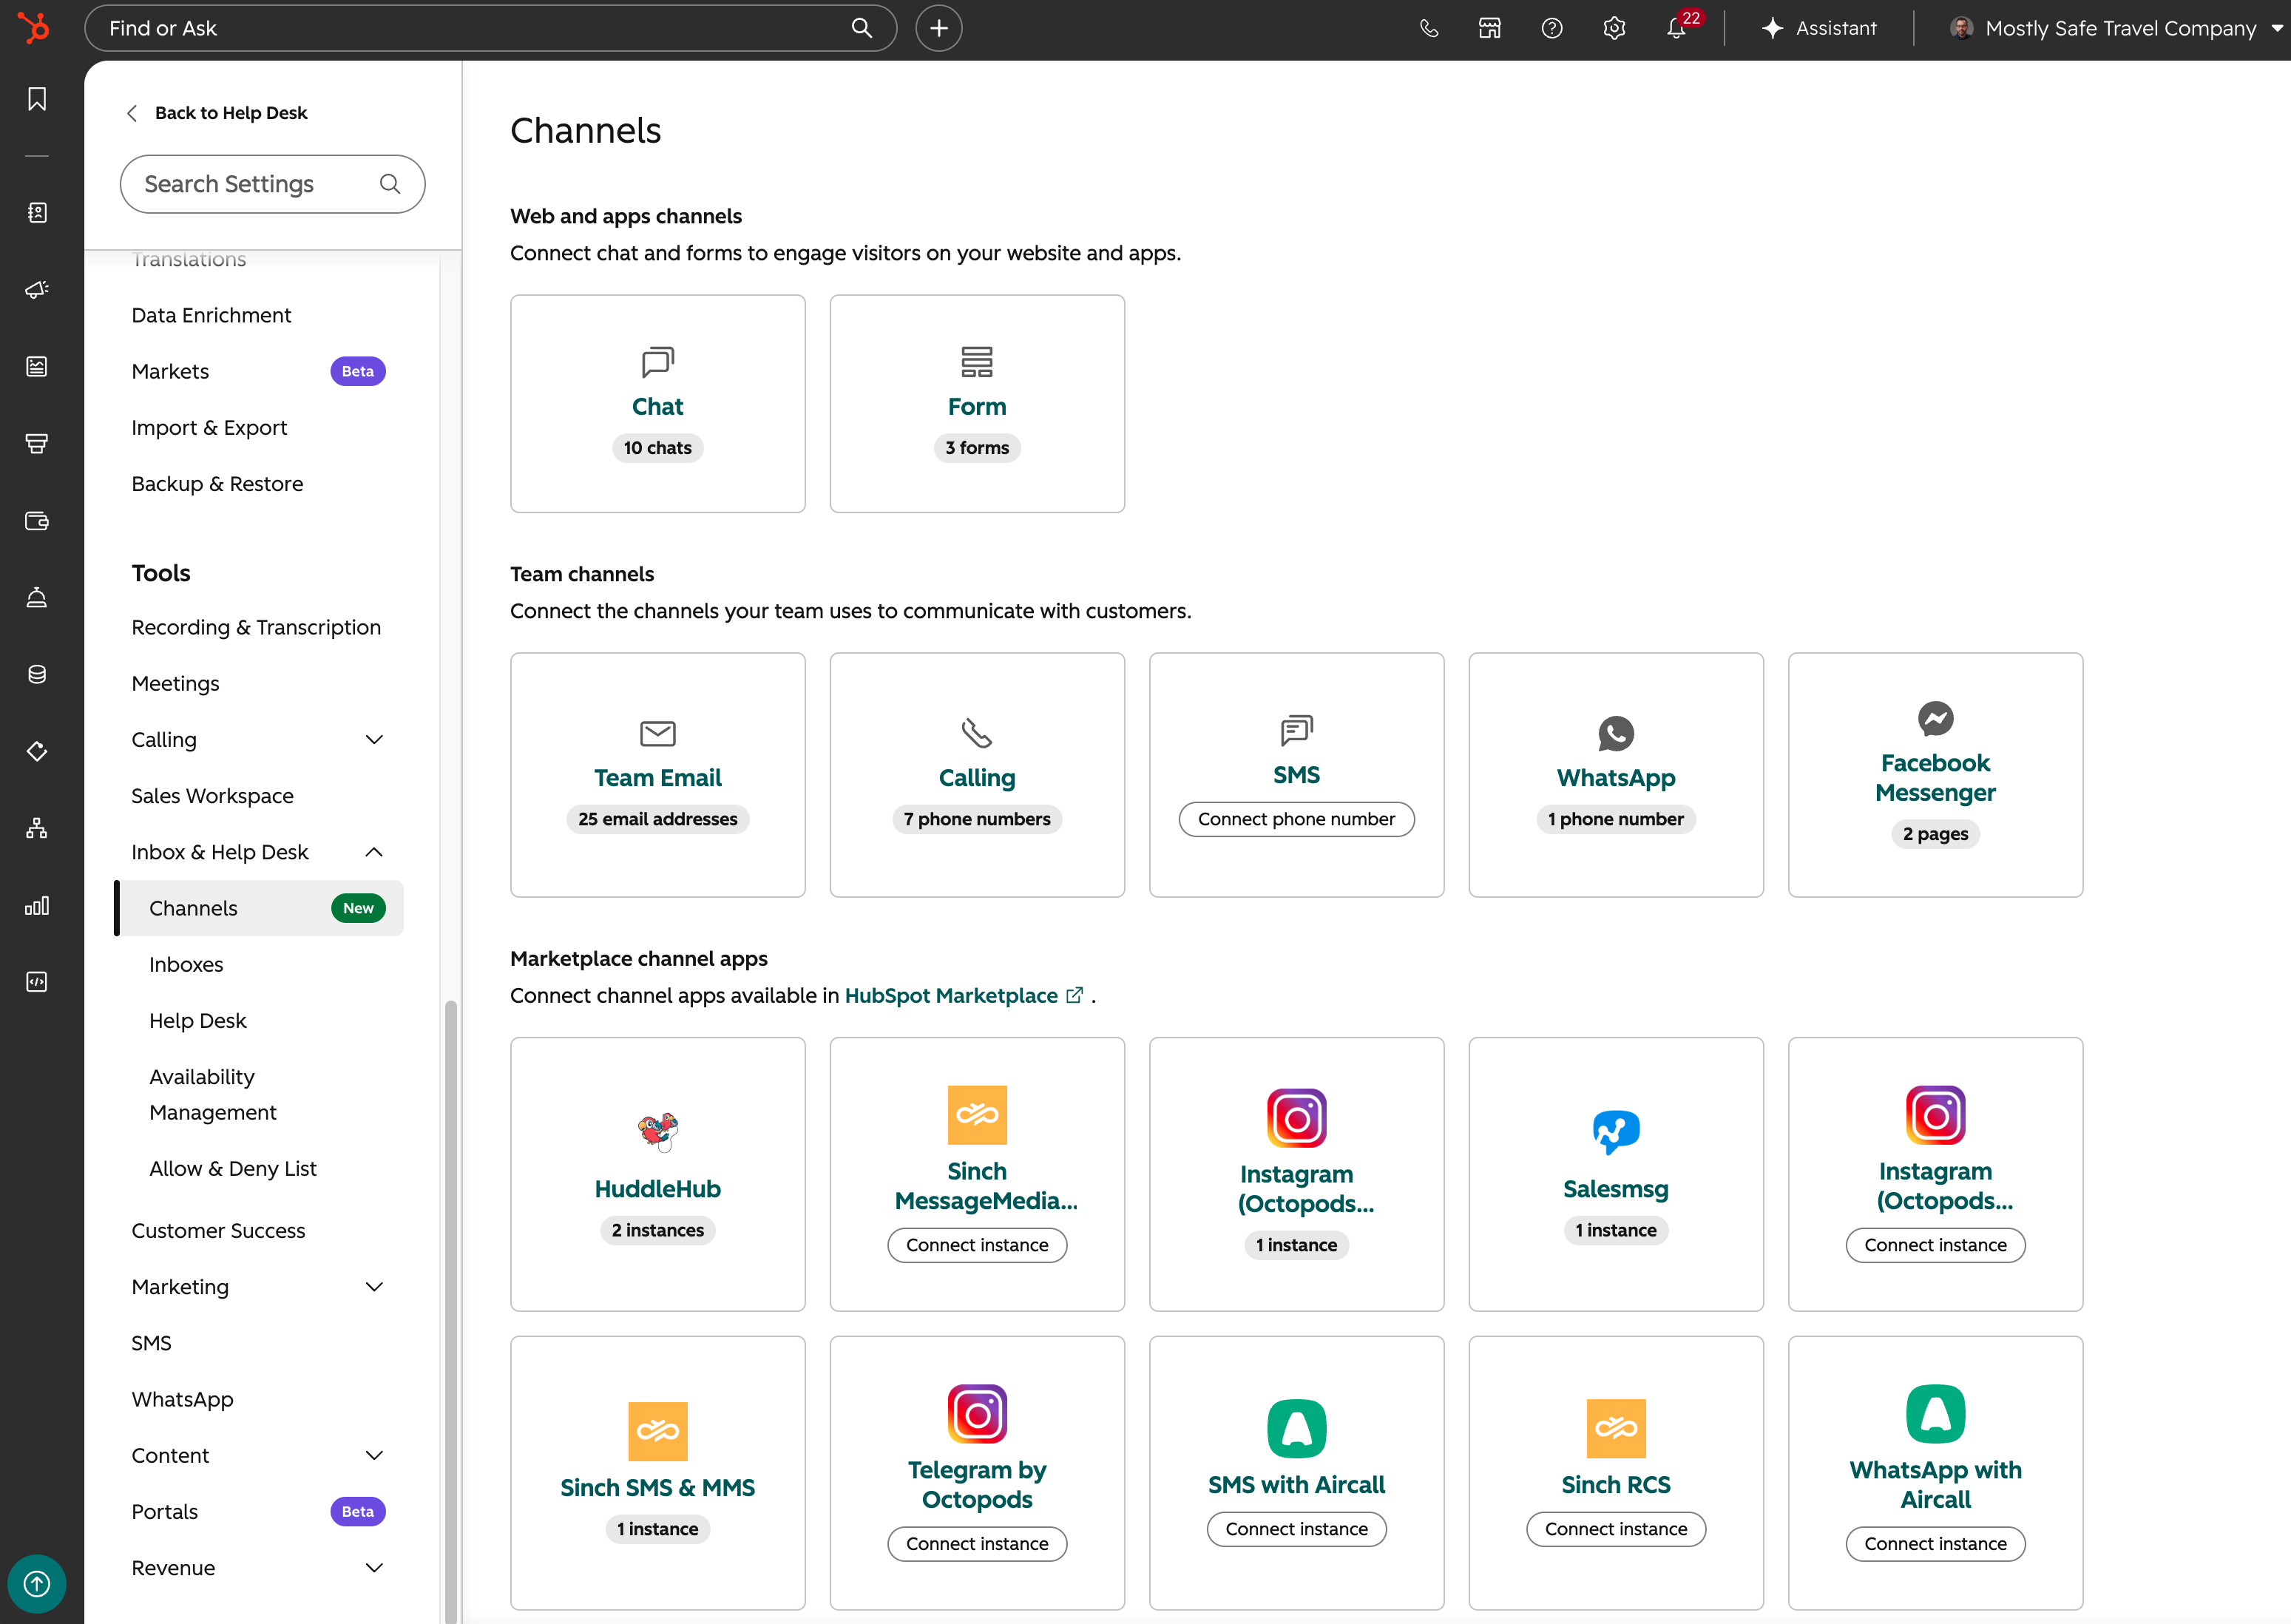Open Backup & Restore settings
The image size is (2291, 1624).
click(217, 484)
